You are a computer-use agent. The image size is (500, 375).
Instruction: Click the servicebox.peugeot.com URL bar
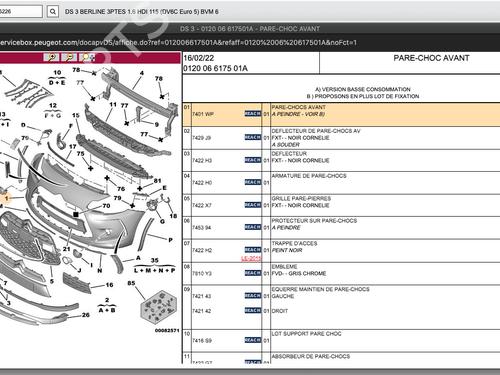pos(178,43)
